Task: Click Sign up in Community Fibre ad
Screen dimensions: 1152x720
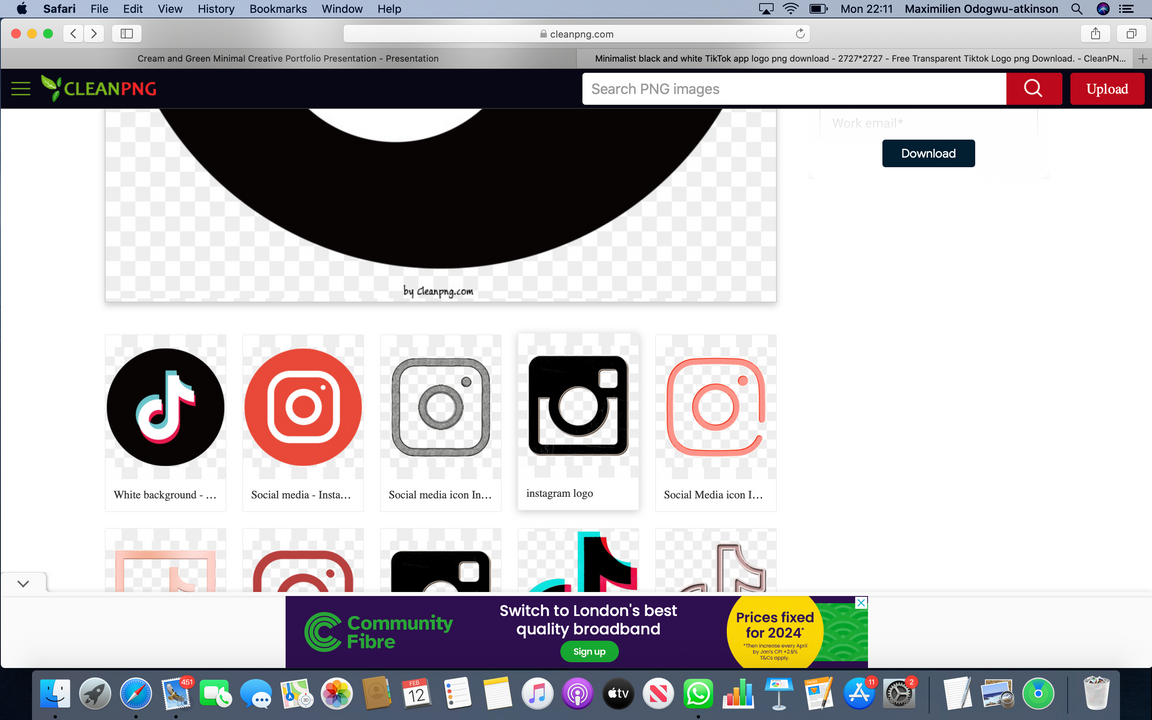Action: click(x=589, y=652)
